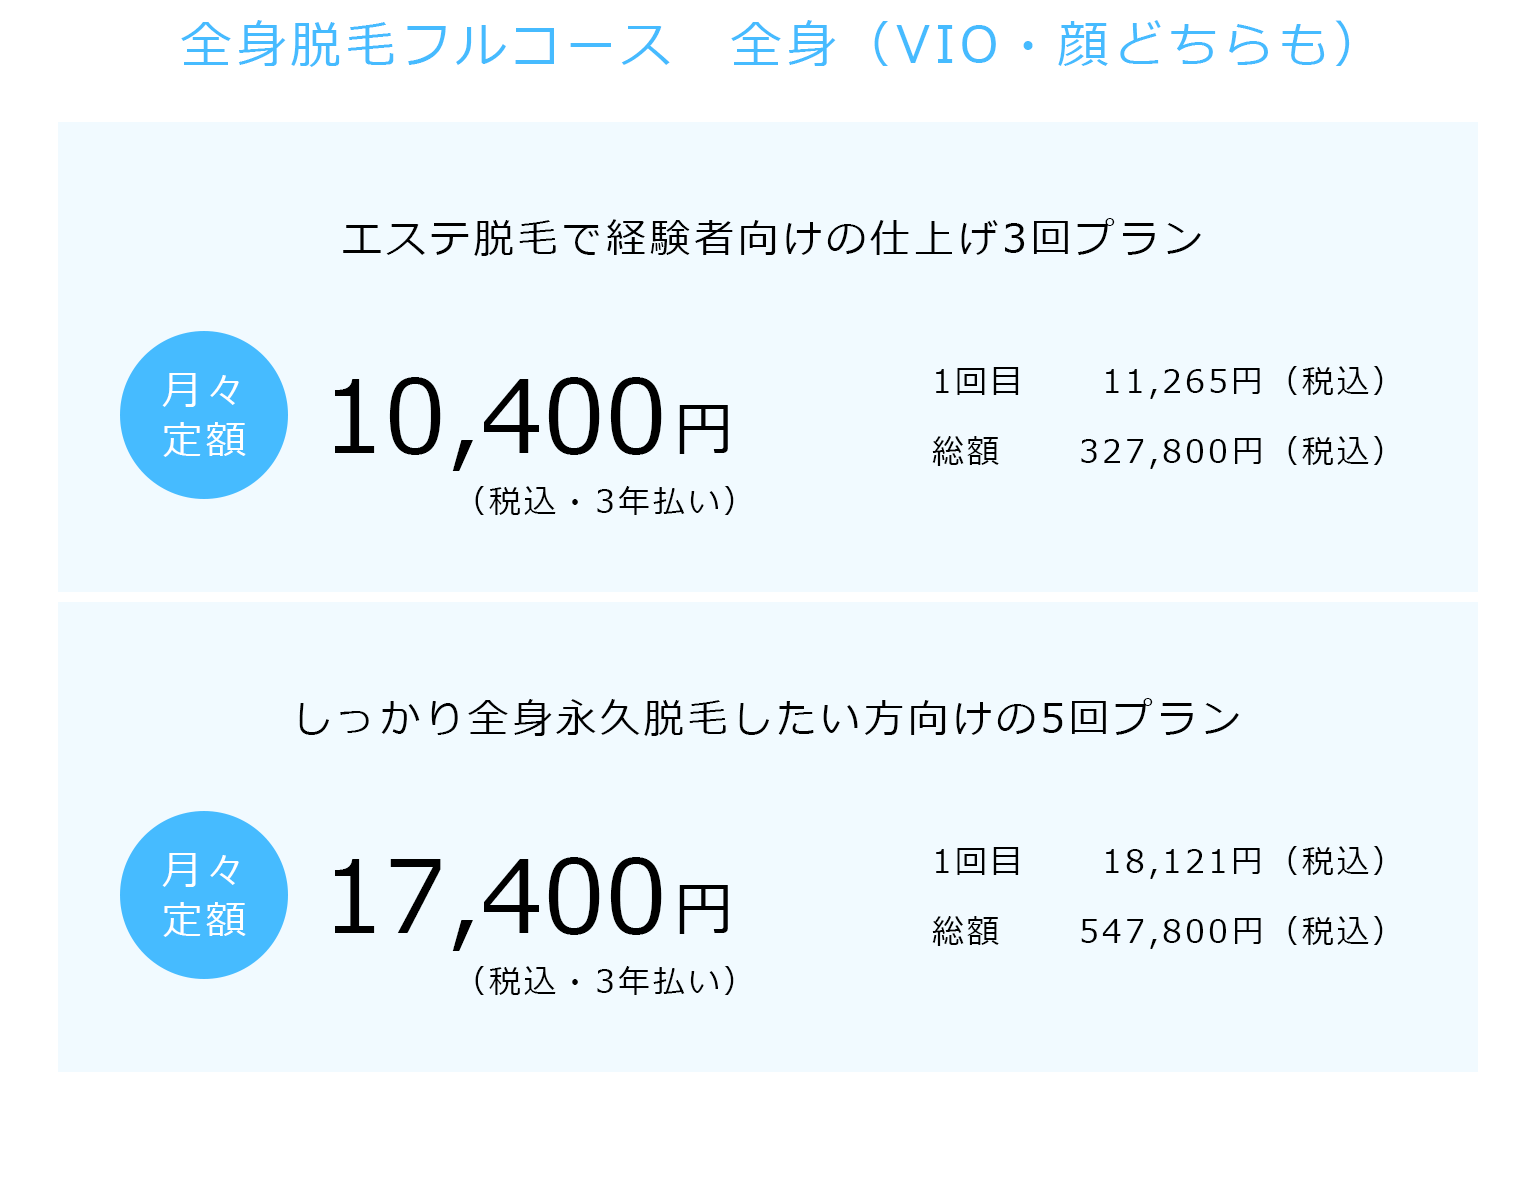Click the 円 symbol after 10,400
Image resolution: width=1536 pixels, height=1202 pixels.
coord(704,429)
